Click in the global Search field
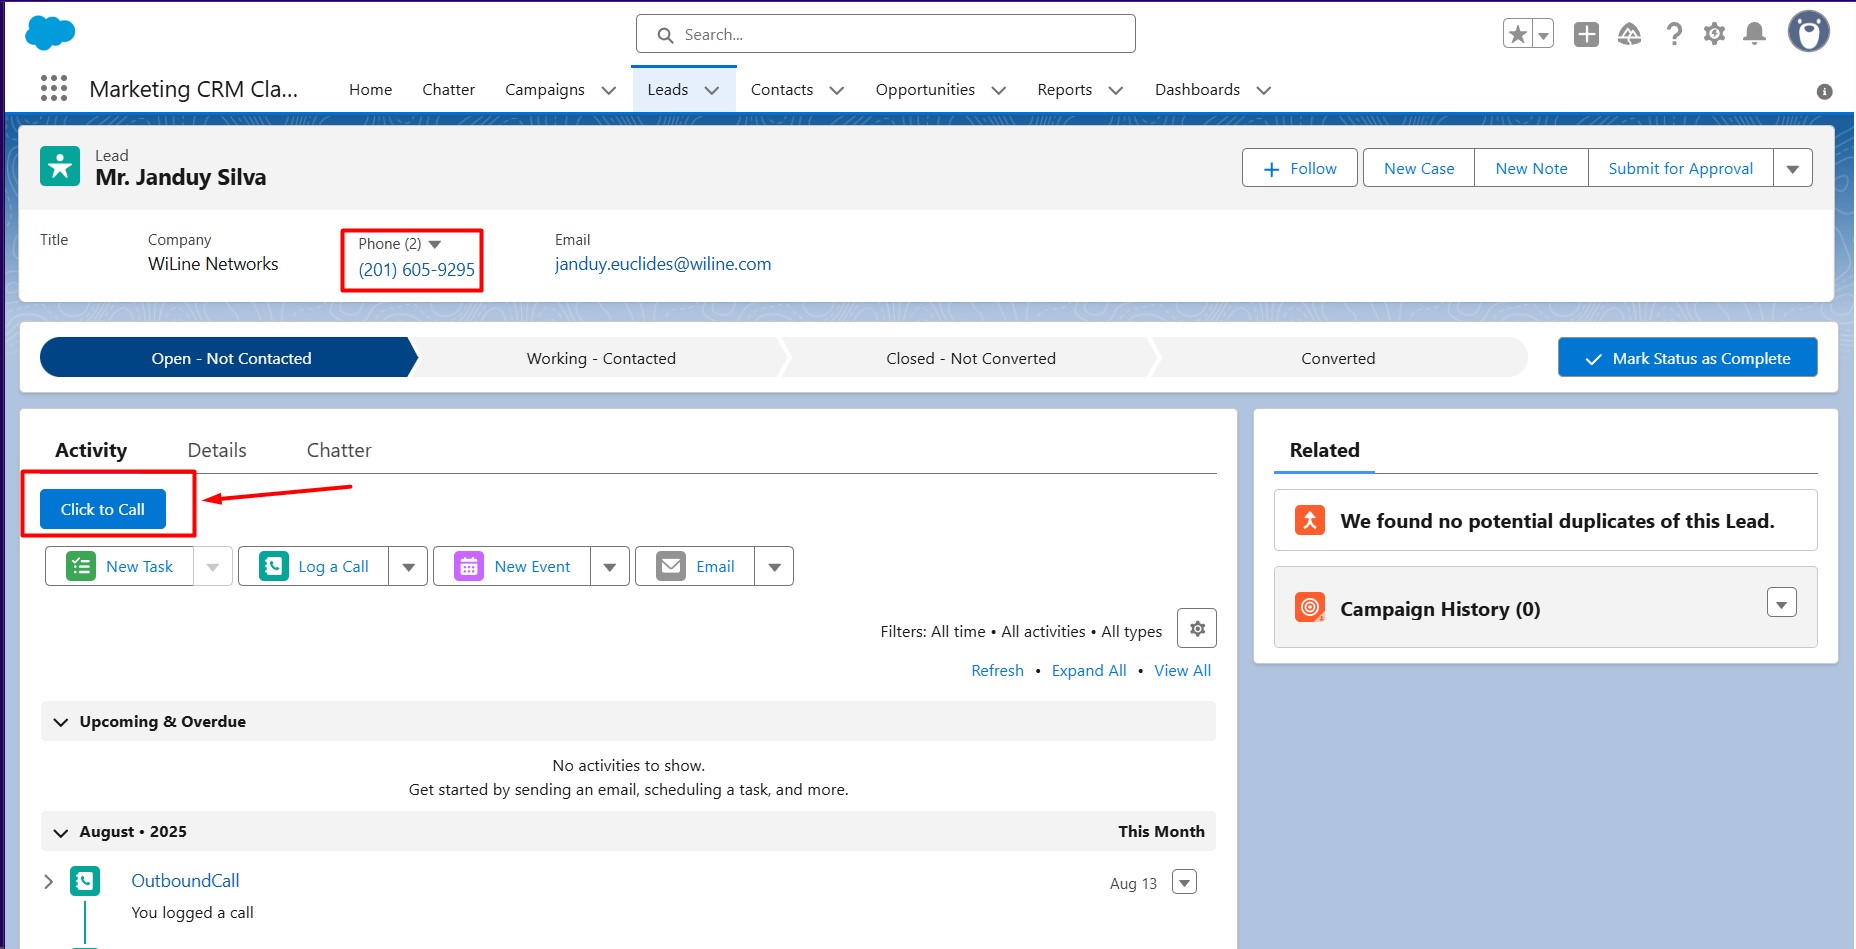 [x=885, y=34]
